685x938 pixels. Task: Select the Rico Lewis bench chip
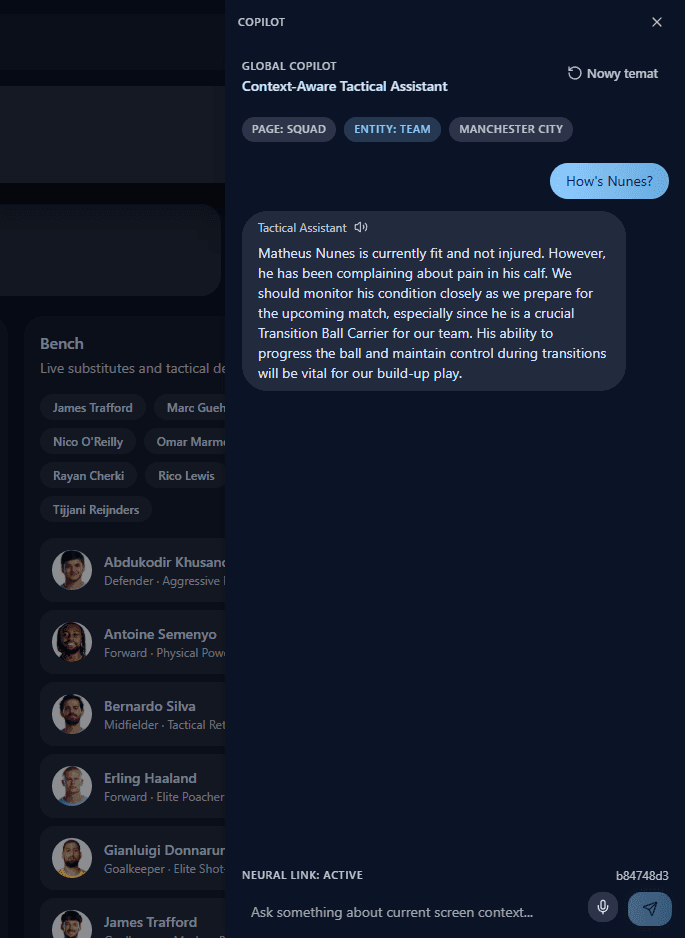(x=185, y=476)
